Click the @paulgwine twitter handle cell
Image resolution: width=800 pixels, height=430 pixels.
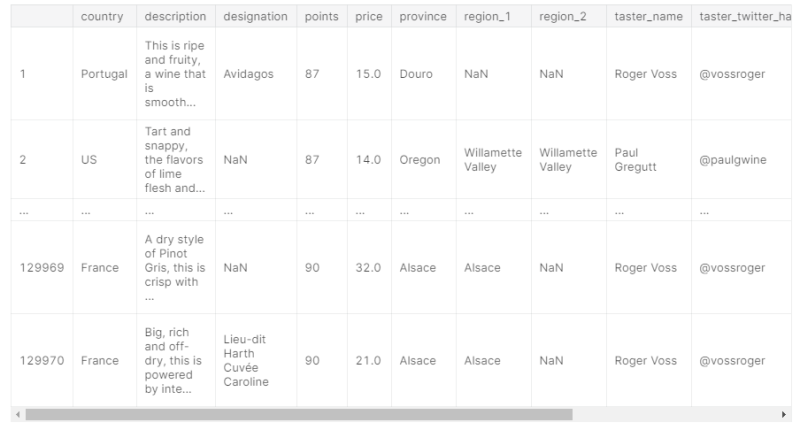[734, 160]
